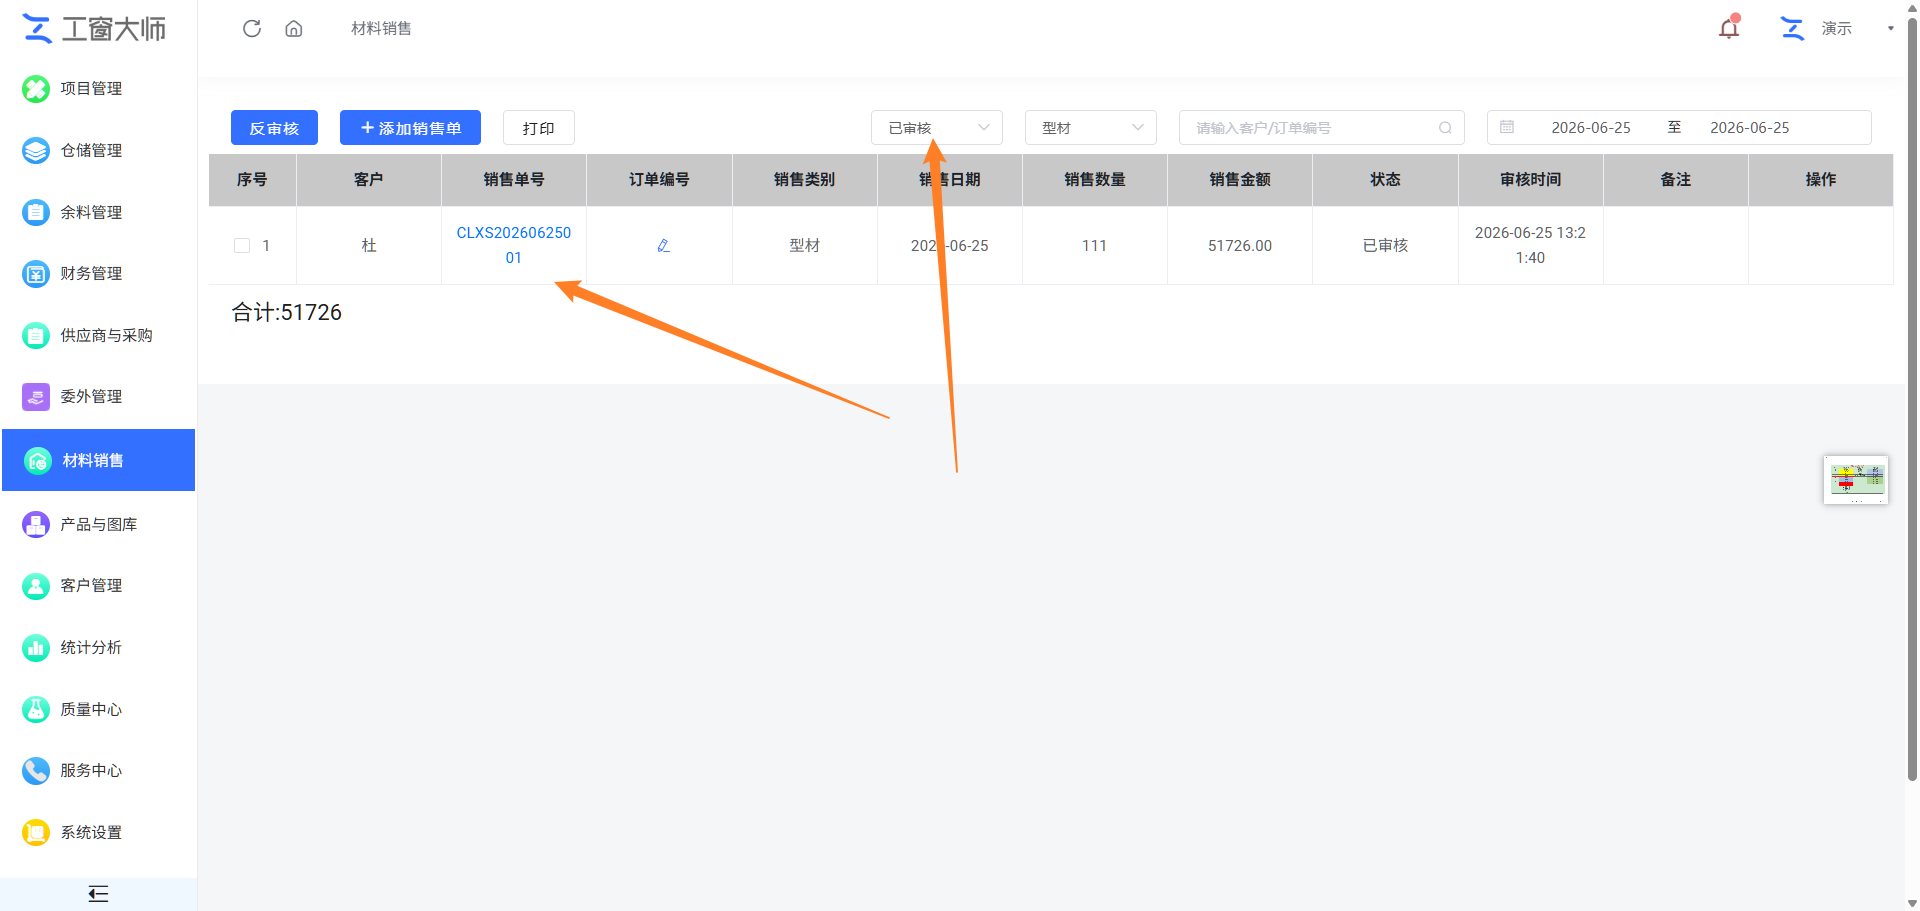Tick the checkbox for row 1
Screen dimensions: 1920x911
(x=242, y=245)
